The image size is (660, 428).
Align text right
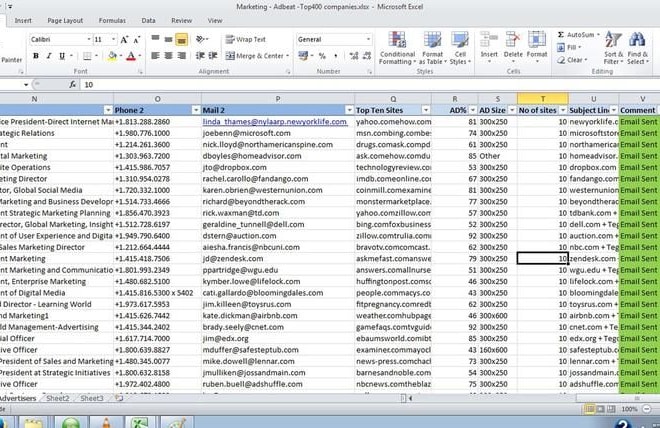[x=181, y=56]
